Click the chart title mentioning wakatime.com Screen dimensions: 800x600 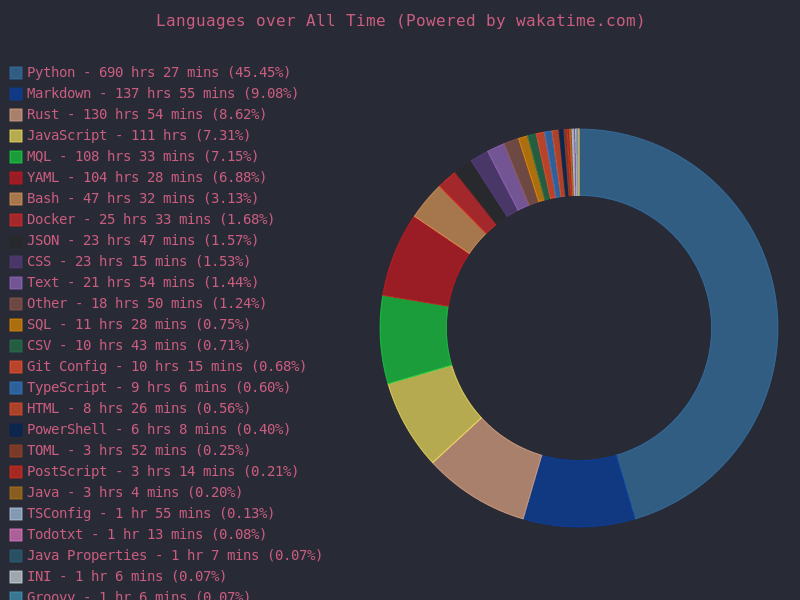[x=400, y=21]
